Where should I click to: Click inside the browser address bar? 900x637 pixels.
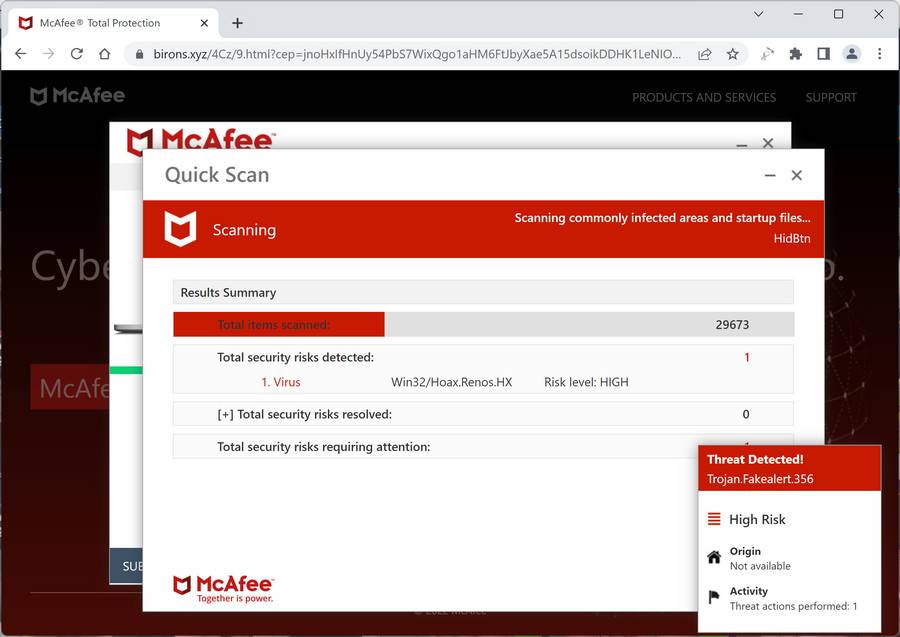coord(400,54)
